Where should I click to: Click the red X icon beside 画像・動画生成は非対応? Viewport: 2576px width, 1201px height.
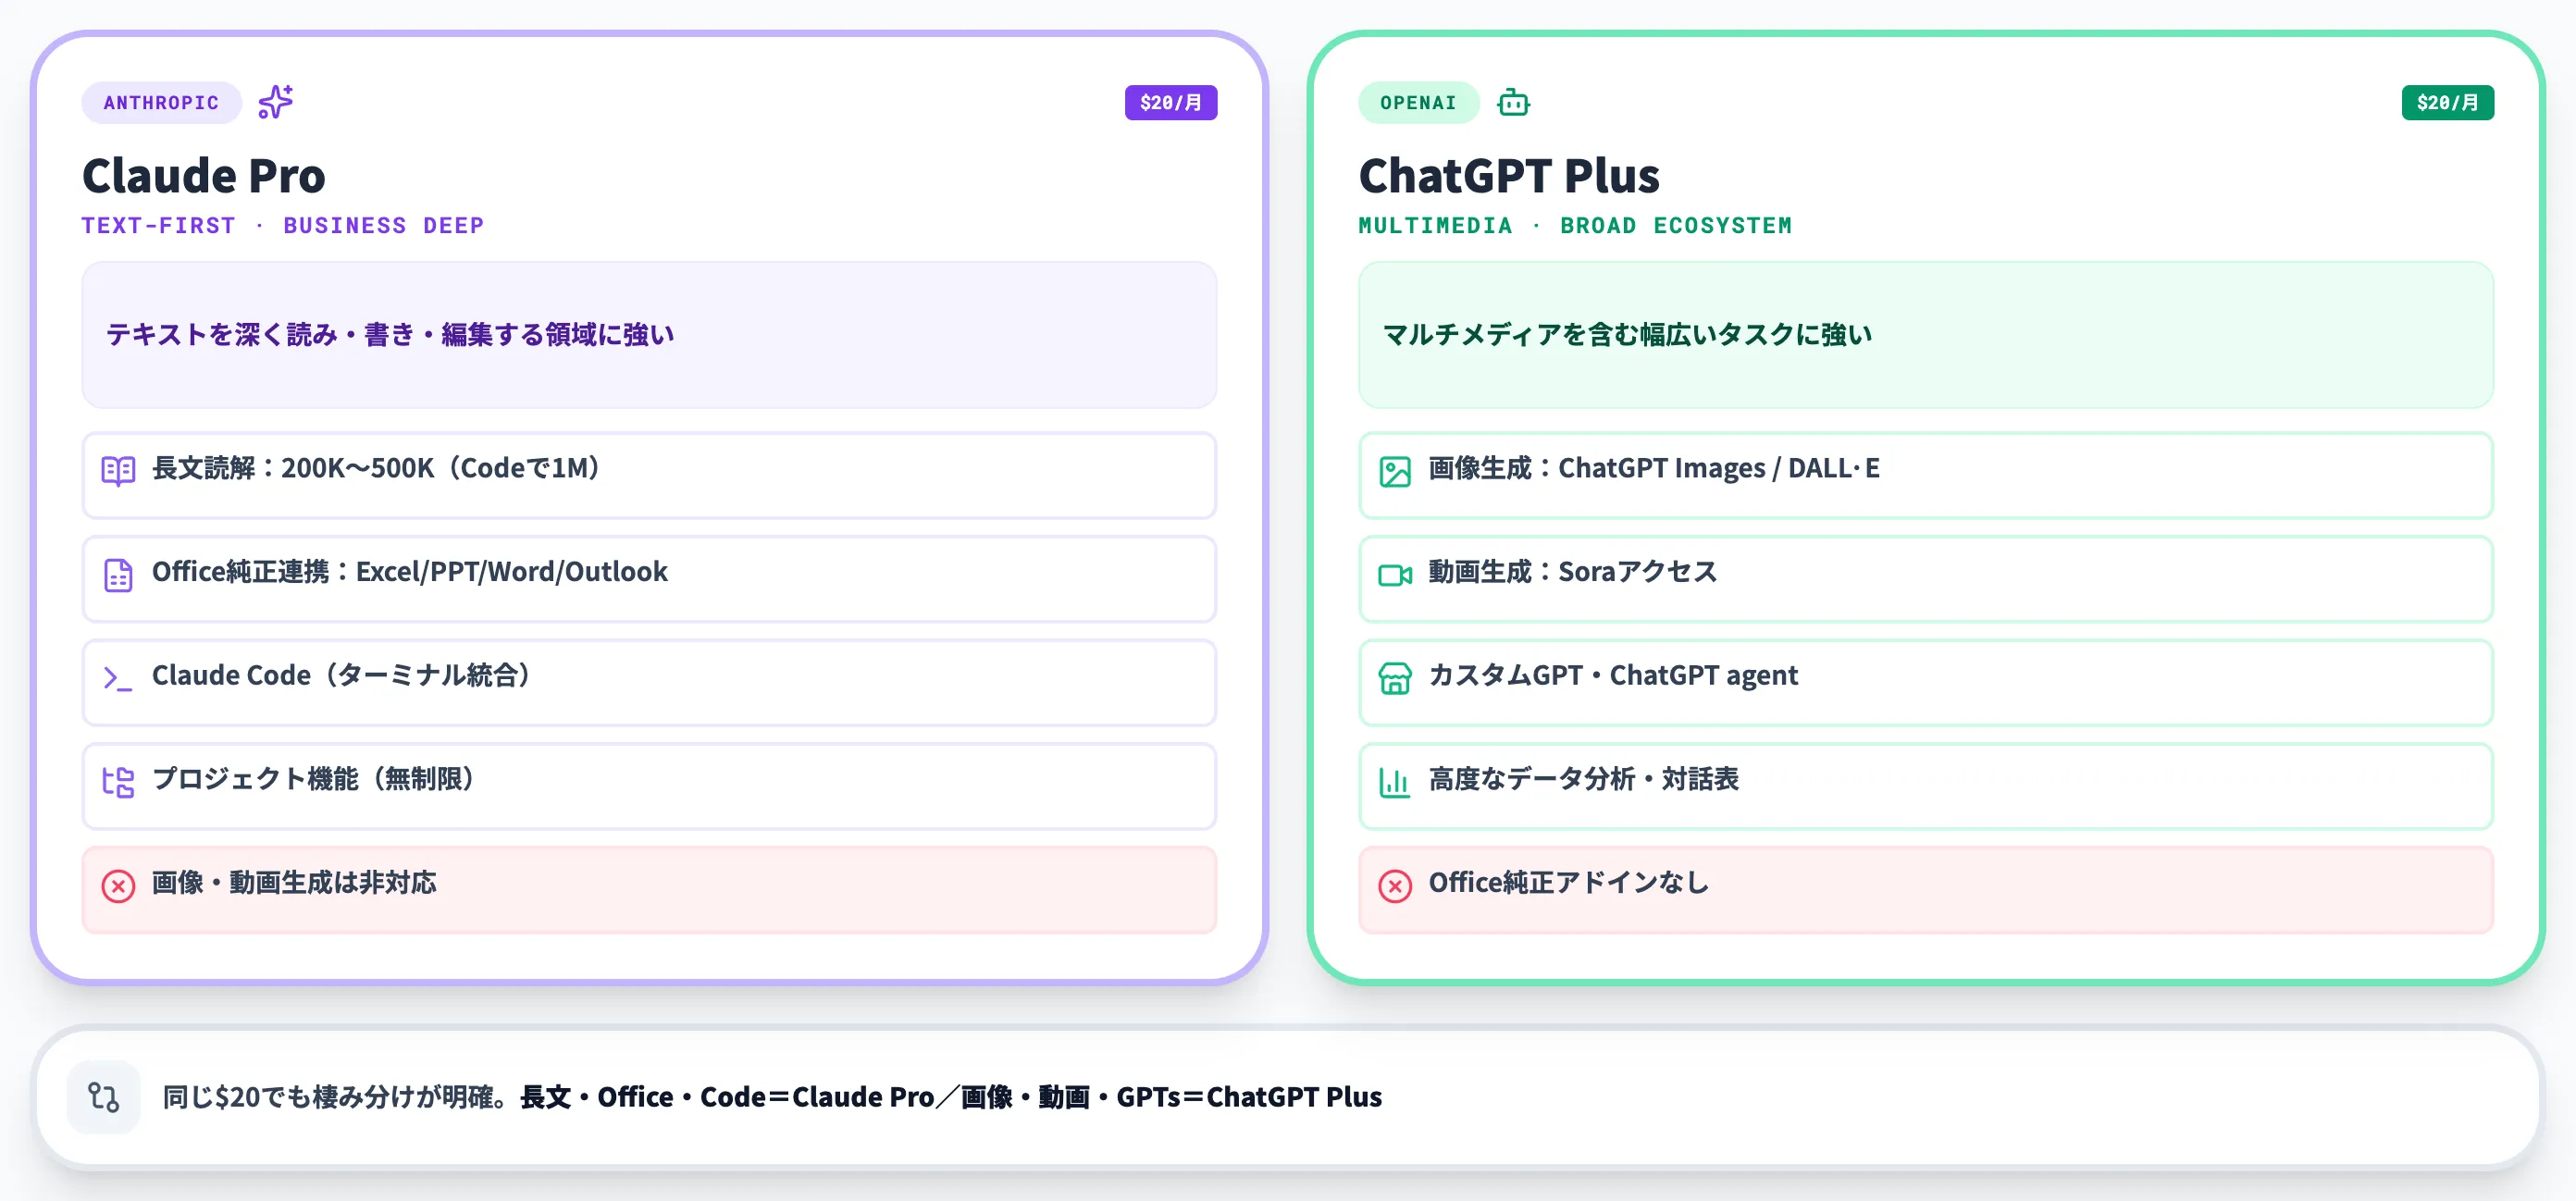tap(118, 885)
